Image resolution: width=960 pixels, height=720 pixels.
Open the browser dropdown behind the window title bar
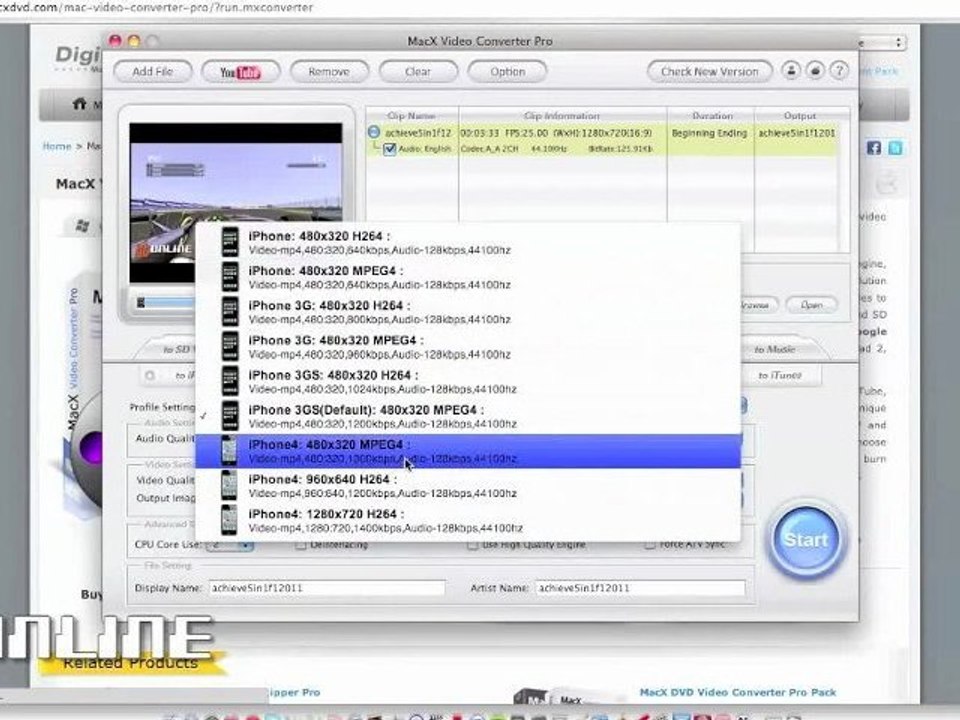[x=883, y=42]
